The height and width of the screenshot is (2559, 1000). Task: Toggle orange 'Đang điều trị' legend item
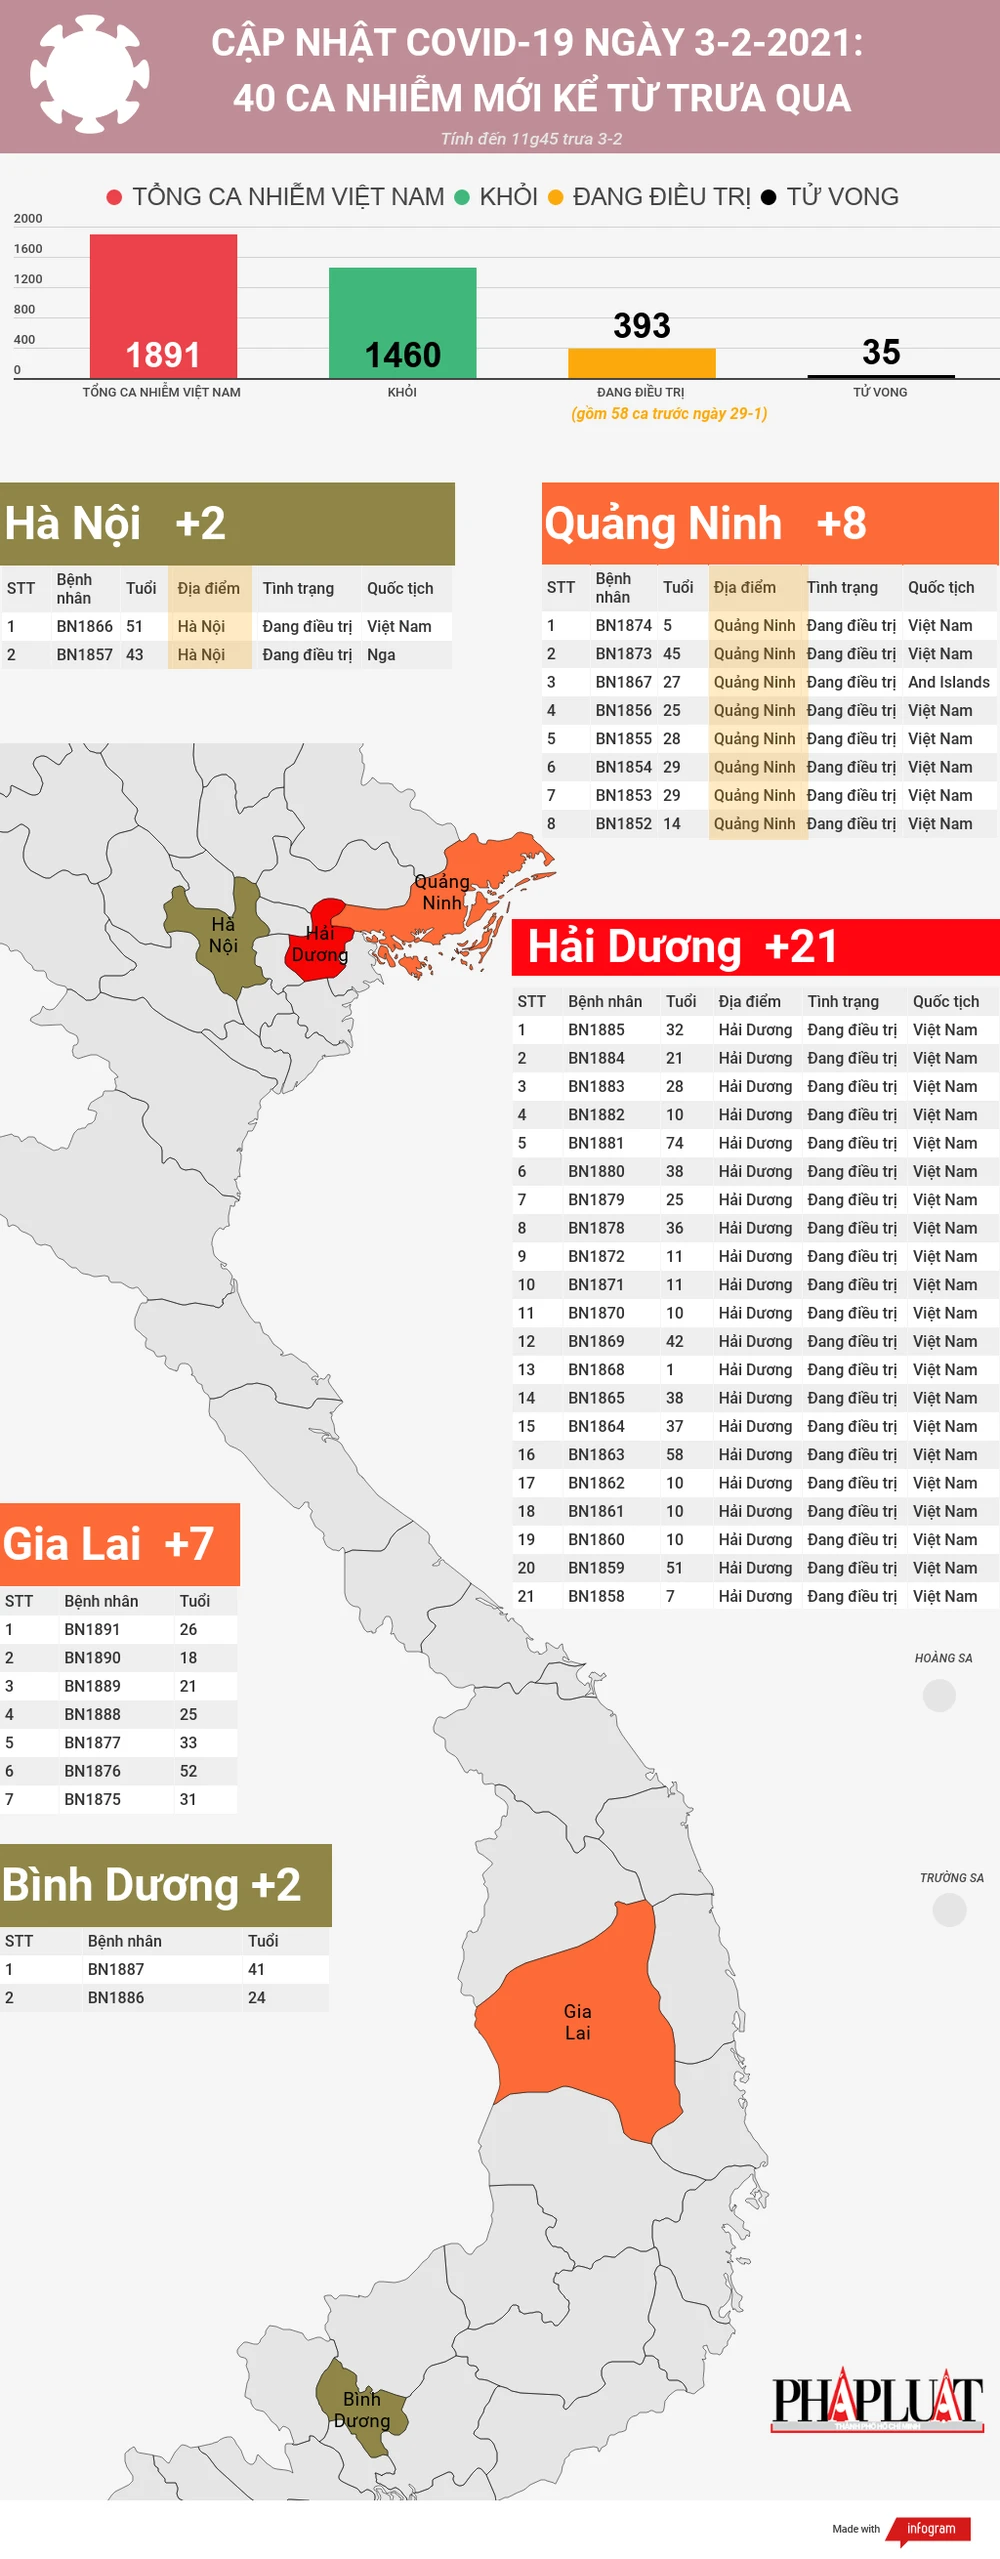(x=650, y=197)
